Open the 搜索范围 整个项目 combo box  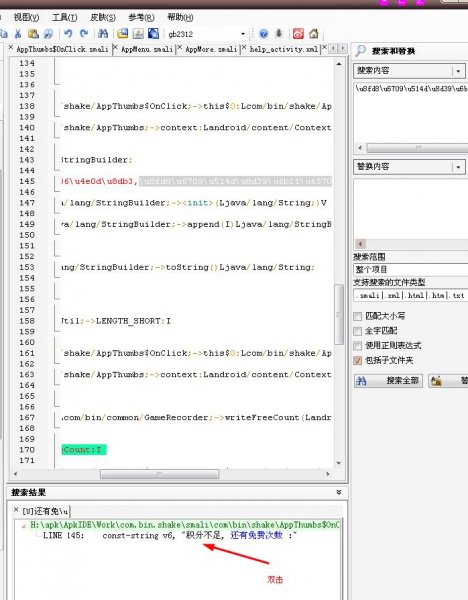[x=410, y=269]
